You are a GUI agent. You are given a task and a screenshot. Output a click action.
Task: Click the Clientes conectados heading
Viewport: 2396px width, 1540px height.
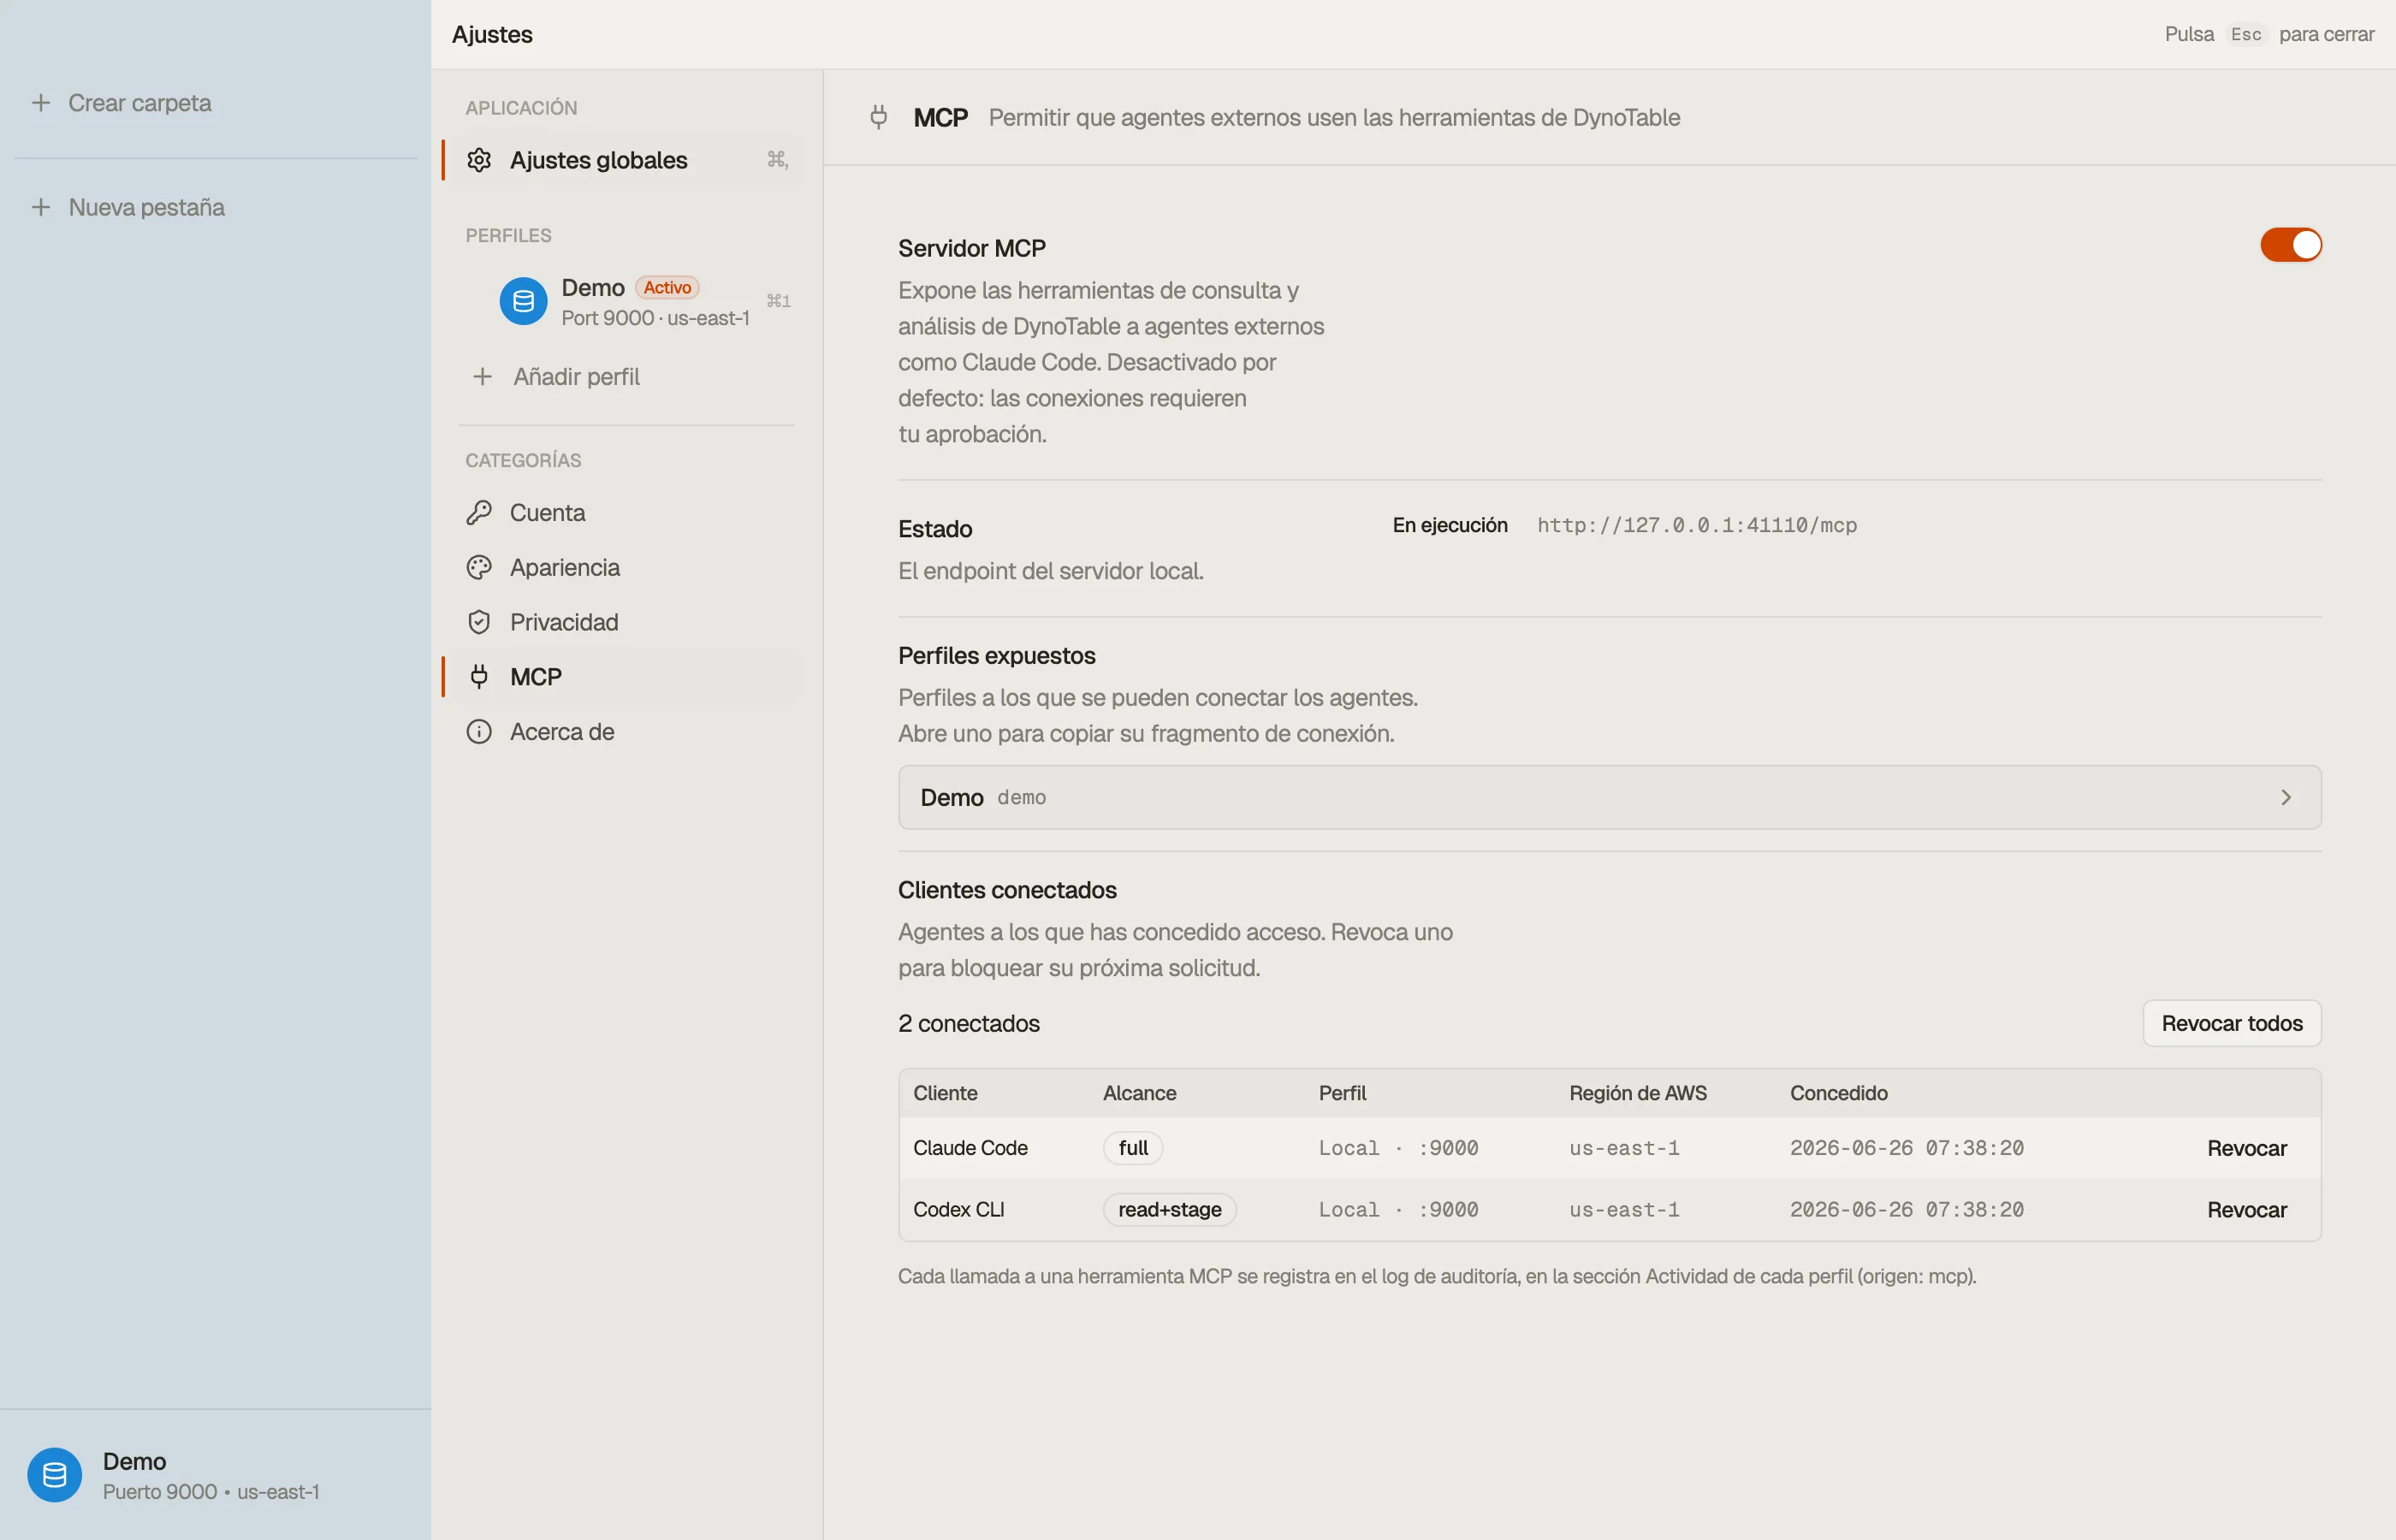pos(1007,890)
